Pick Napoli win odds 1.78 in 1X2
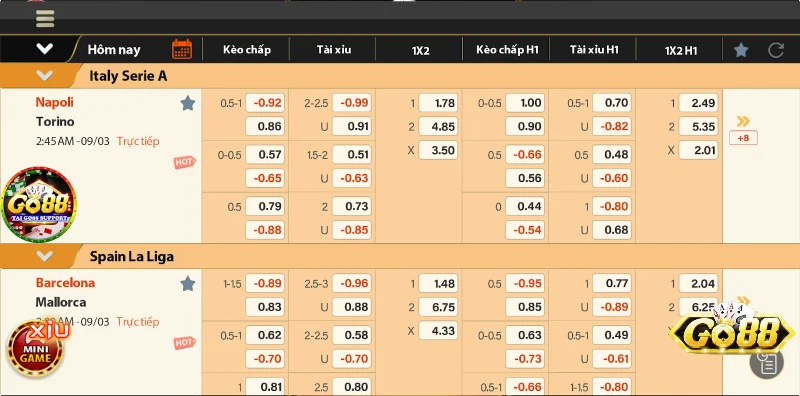 [438, 103]
